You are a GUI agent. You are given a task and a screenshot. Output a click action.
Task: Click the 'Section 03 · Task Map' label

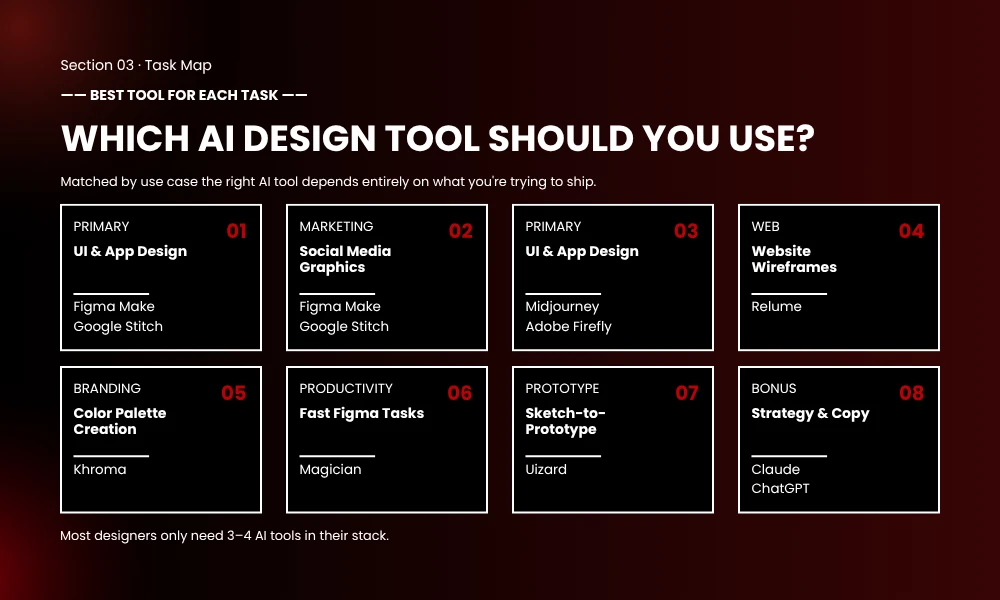[x=136, y=65]
